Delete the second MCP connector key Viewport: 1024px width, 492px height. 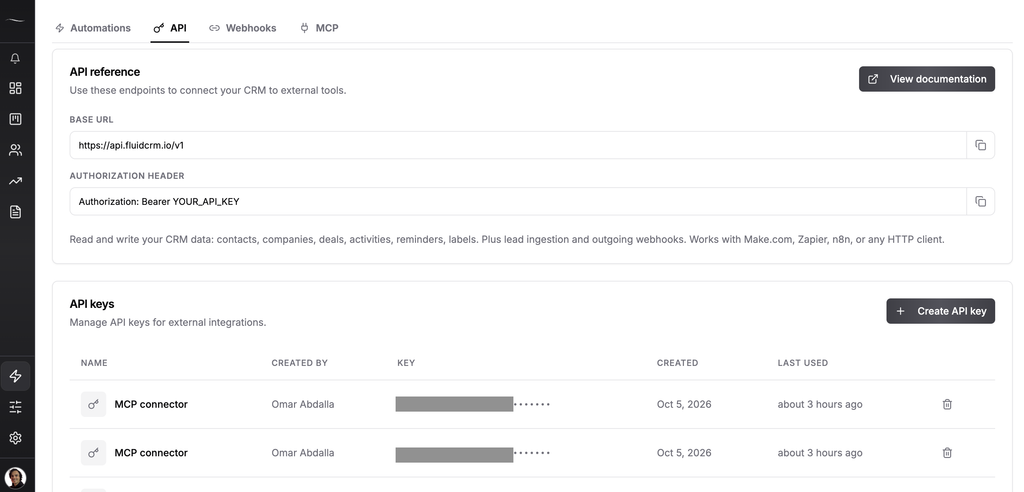(947, 453)
